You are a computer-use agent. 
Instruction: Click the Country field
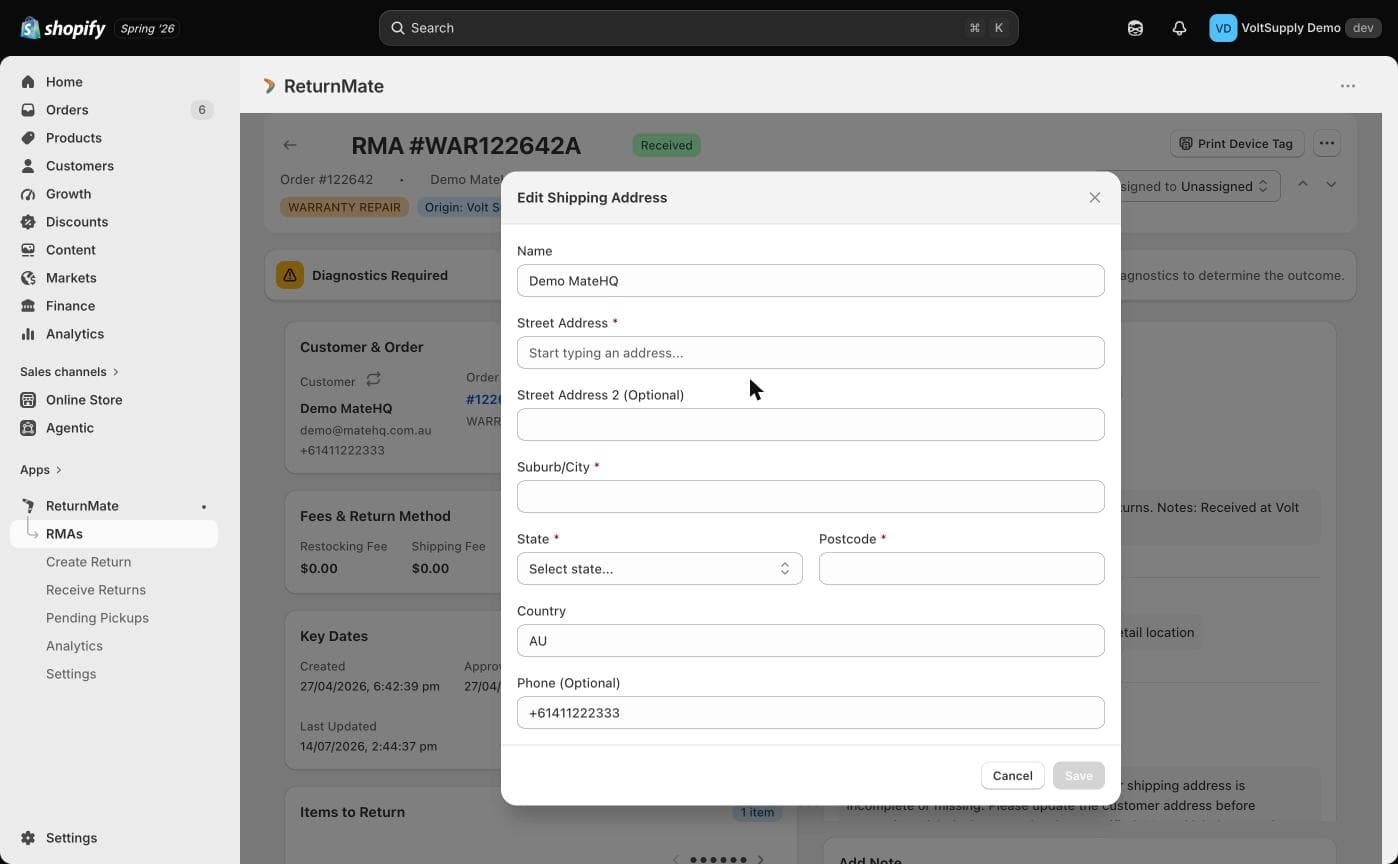(810, 641)
